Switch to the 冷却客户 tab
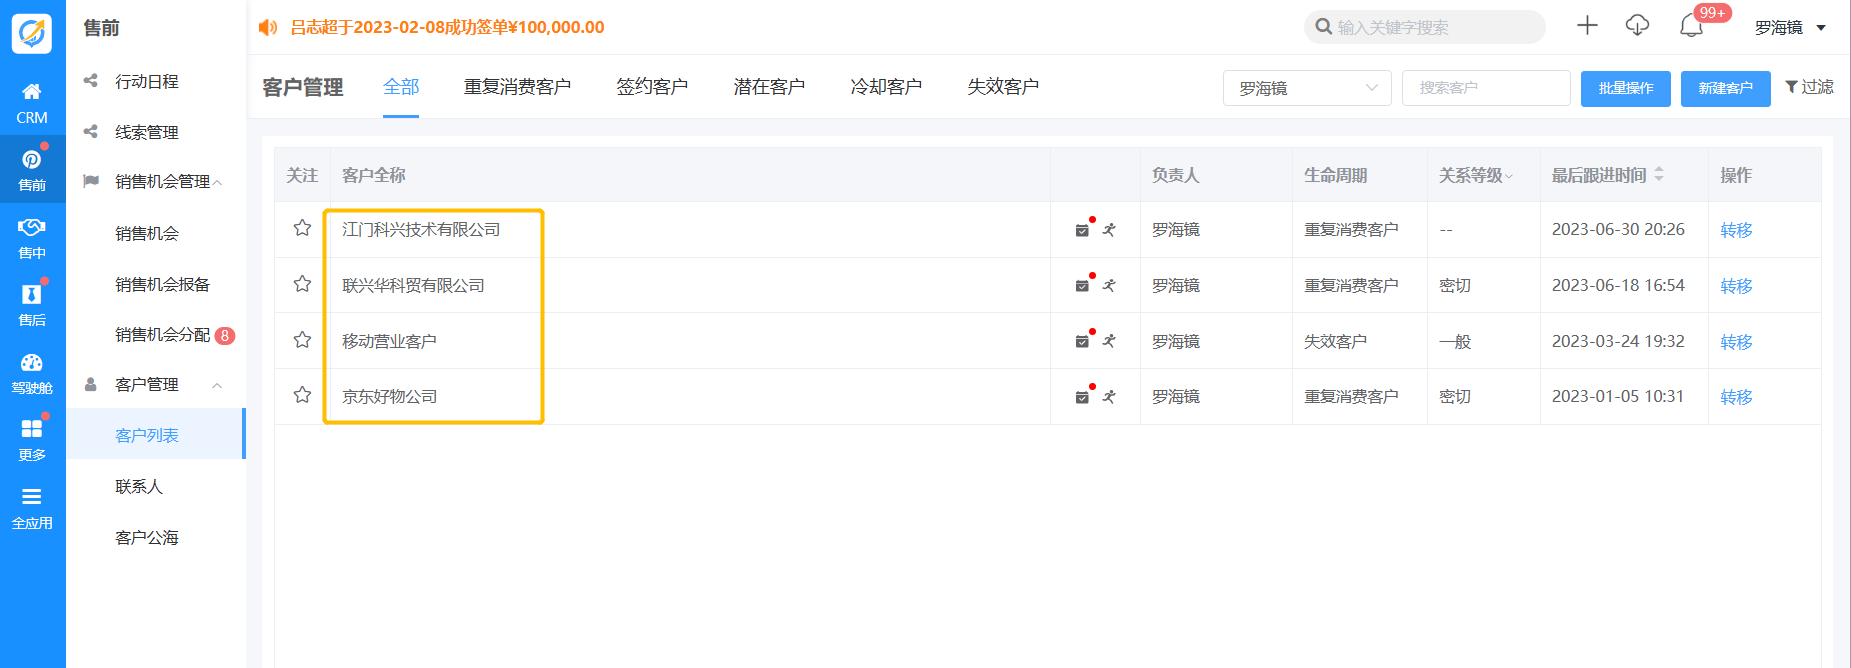Viewport: 1852px width, 668px height. (x=886, y=87)
